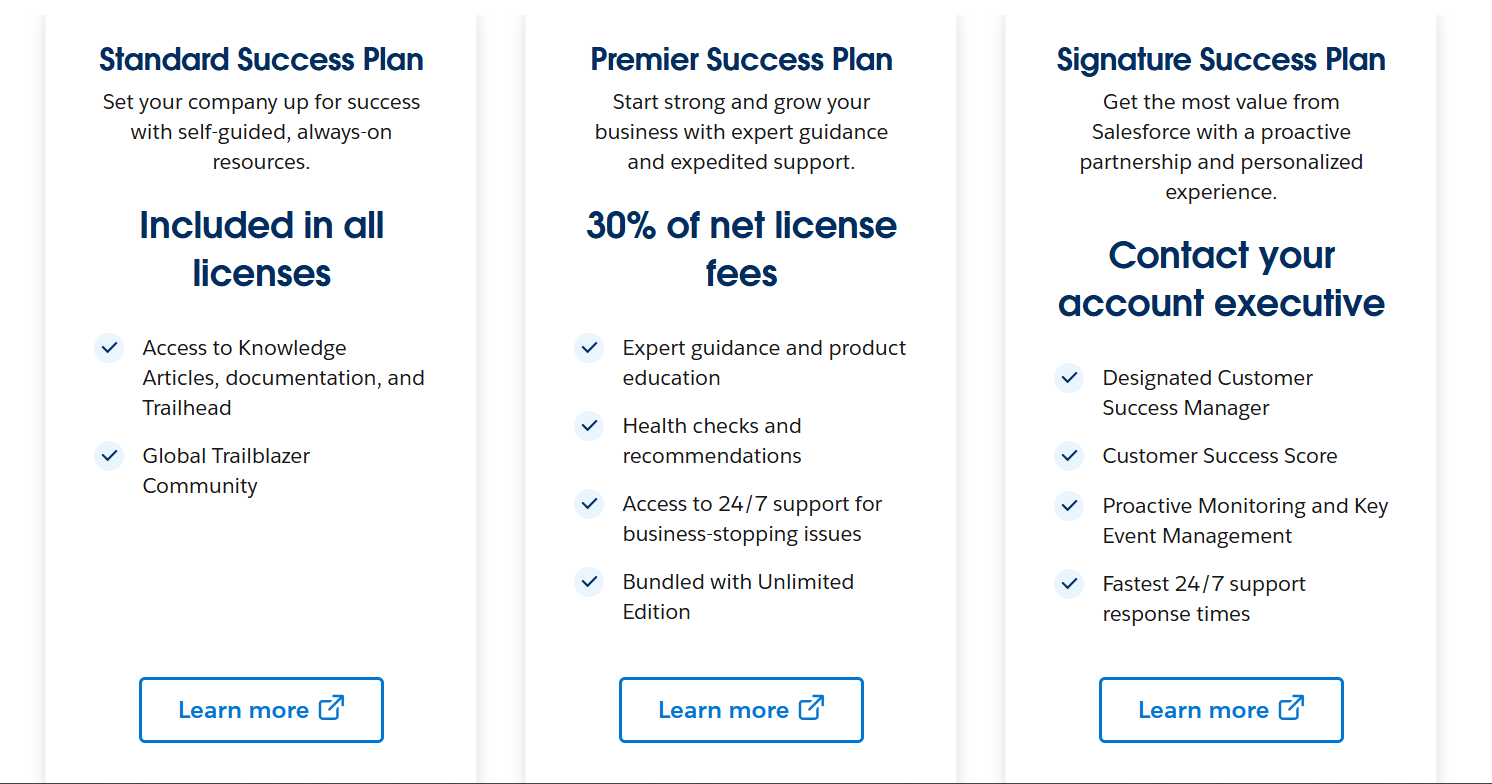
Task: Click the 30% of net license fees text
Action: (741, 249)
